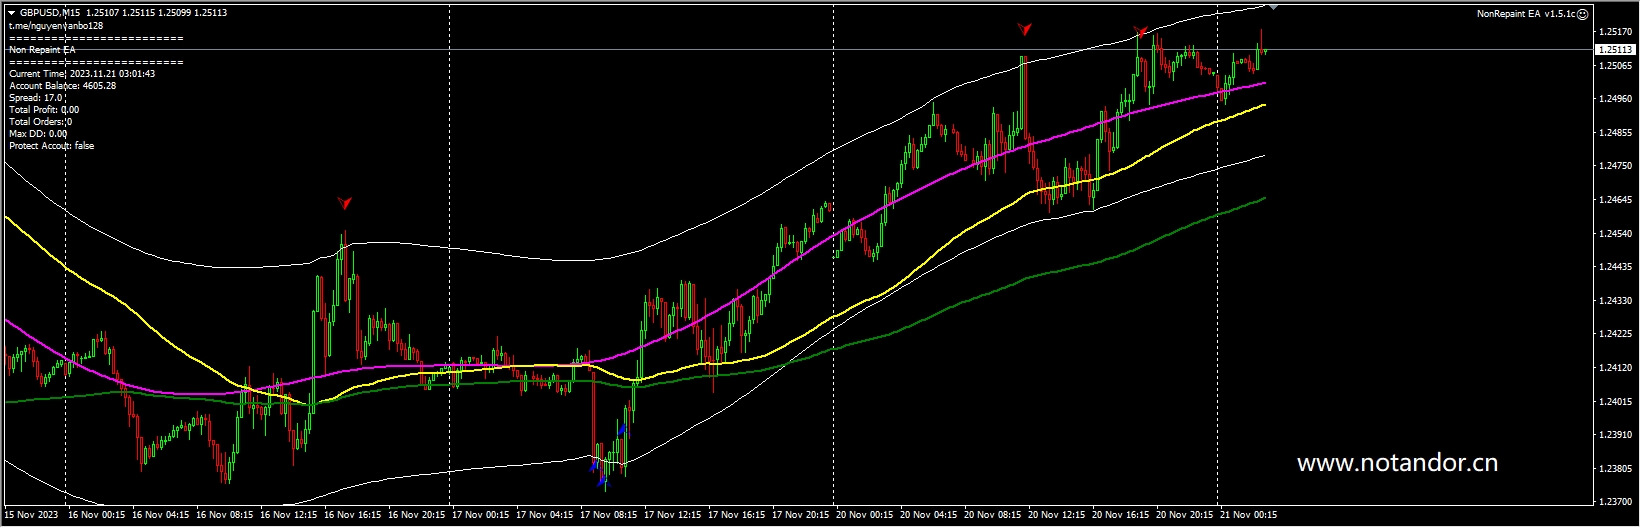Click the current price label 1.25113
The image size is (1641, 528).
[x=1614, y=49]
